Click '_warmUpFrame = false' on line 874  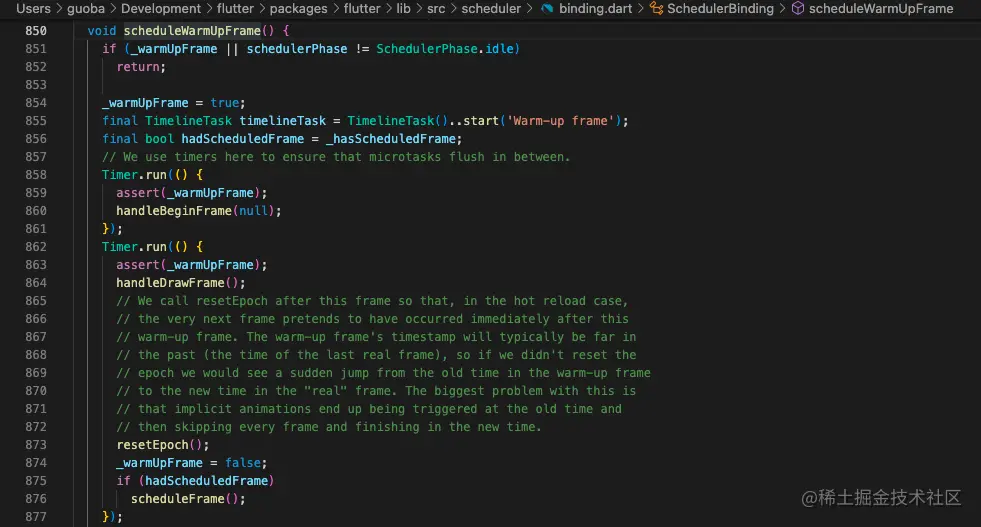point(191,463)
